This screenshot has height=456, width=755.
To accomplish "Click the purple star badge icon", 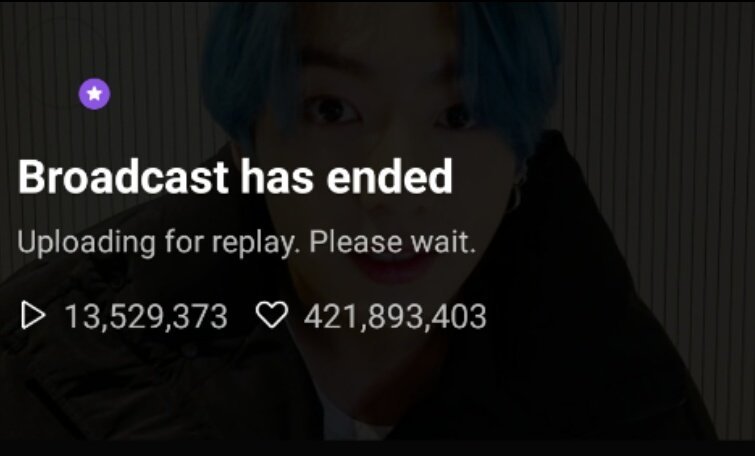I will point(94,94).
